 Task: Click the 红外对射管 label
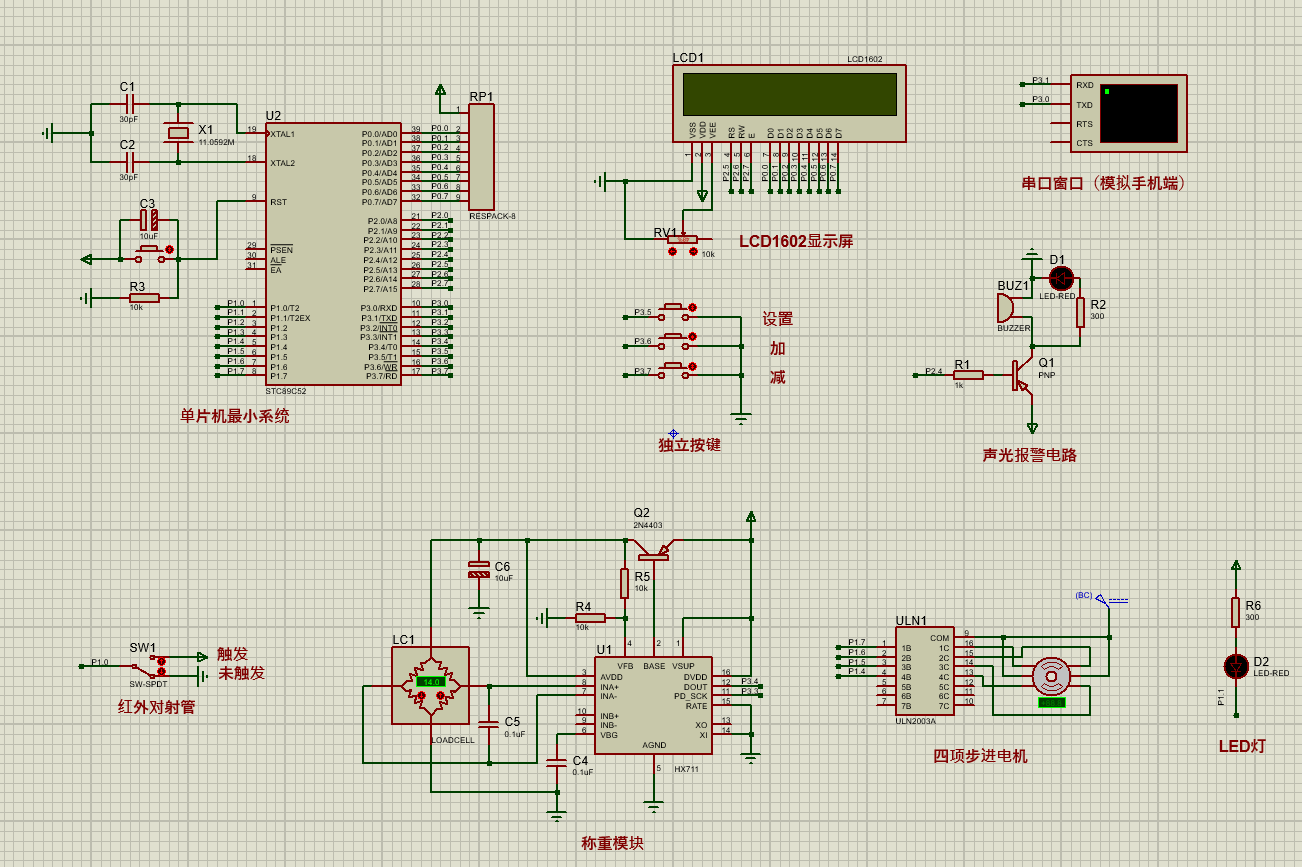tap(156, 707)
